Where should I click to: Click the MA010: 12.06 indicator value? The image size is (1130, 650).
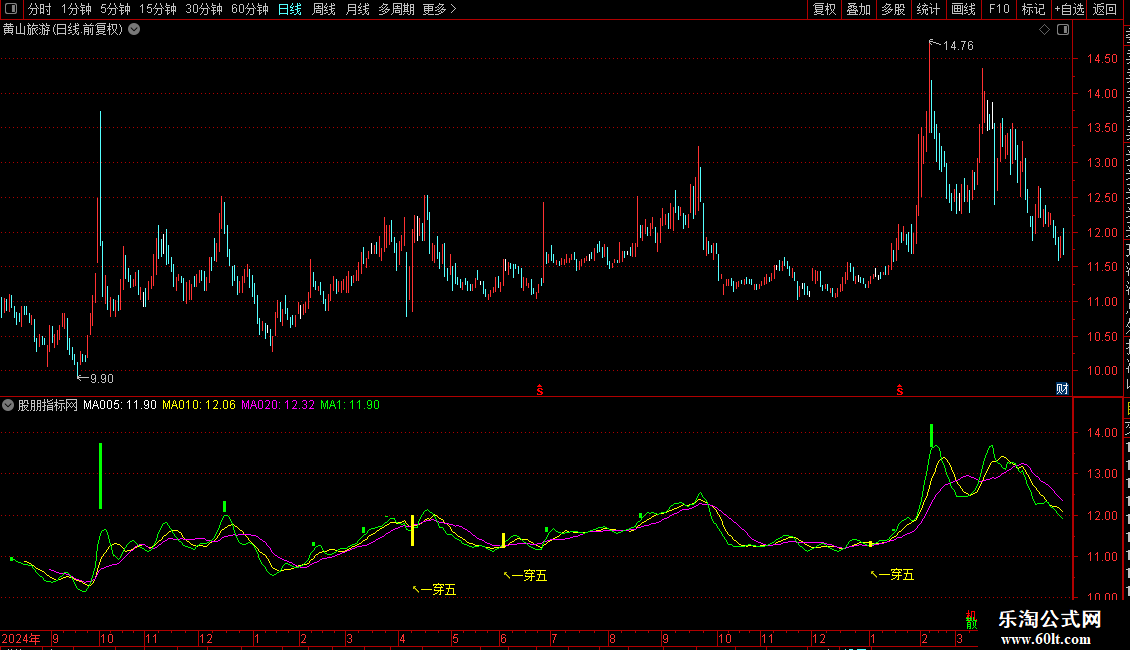pyautogui.click(x=199, y=405)
